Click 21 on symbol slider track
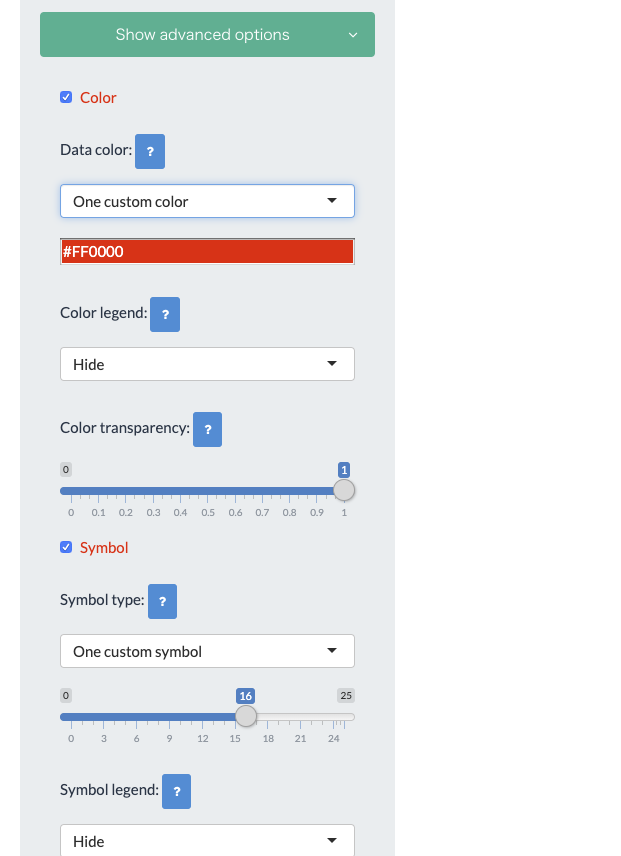The height and width of the screenshot is (856, 621). pyautogui.click(x=301, y=717)
